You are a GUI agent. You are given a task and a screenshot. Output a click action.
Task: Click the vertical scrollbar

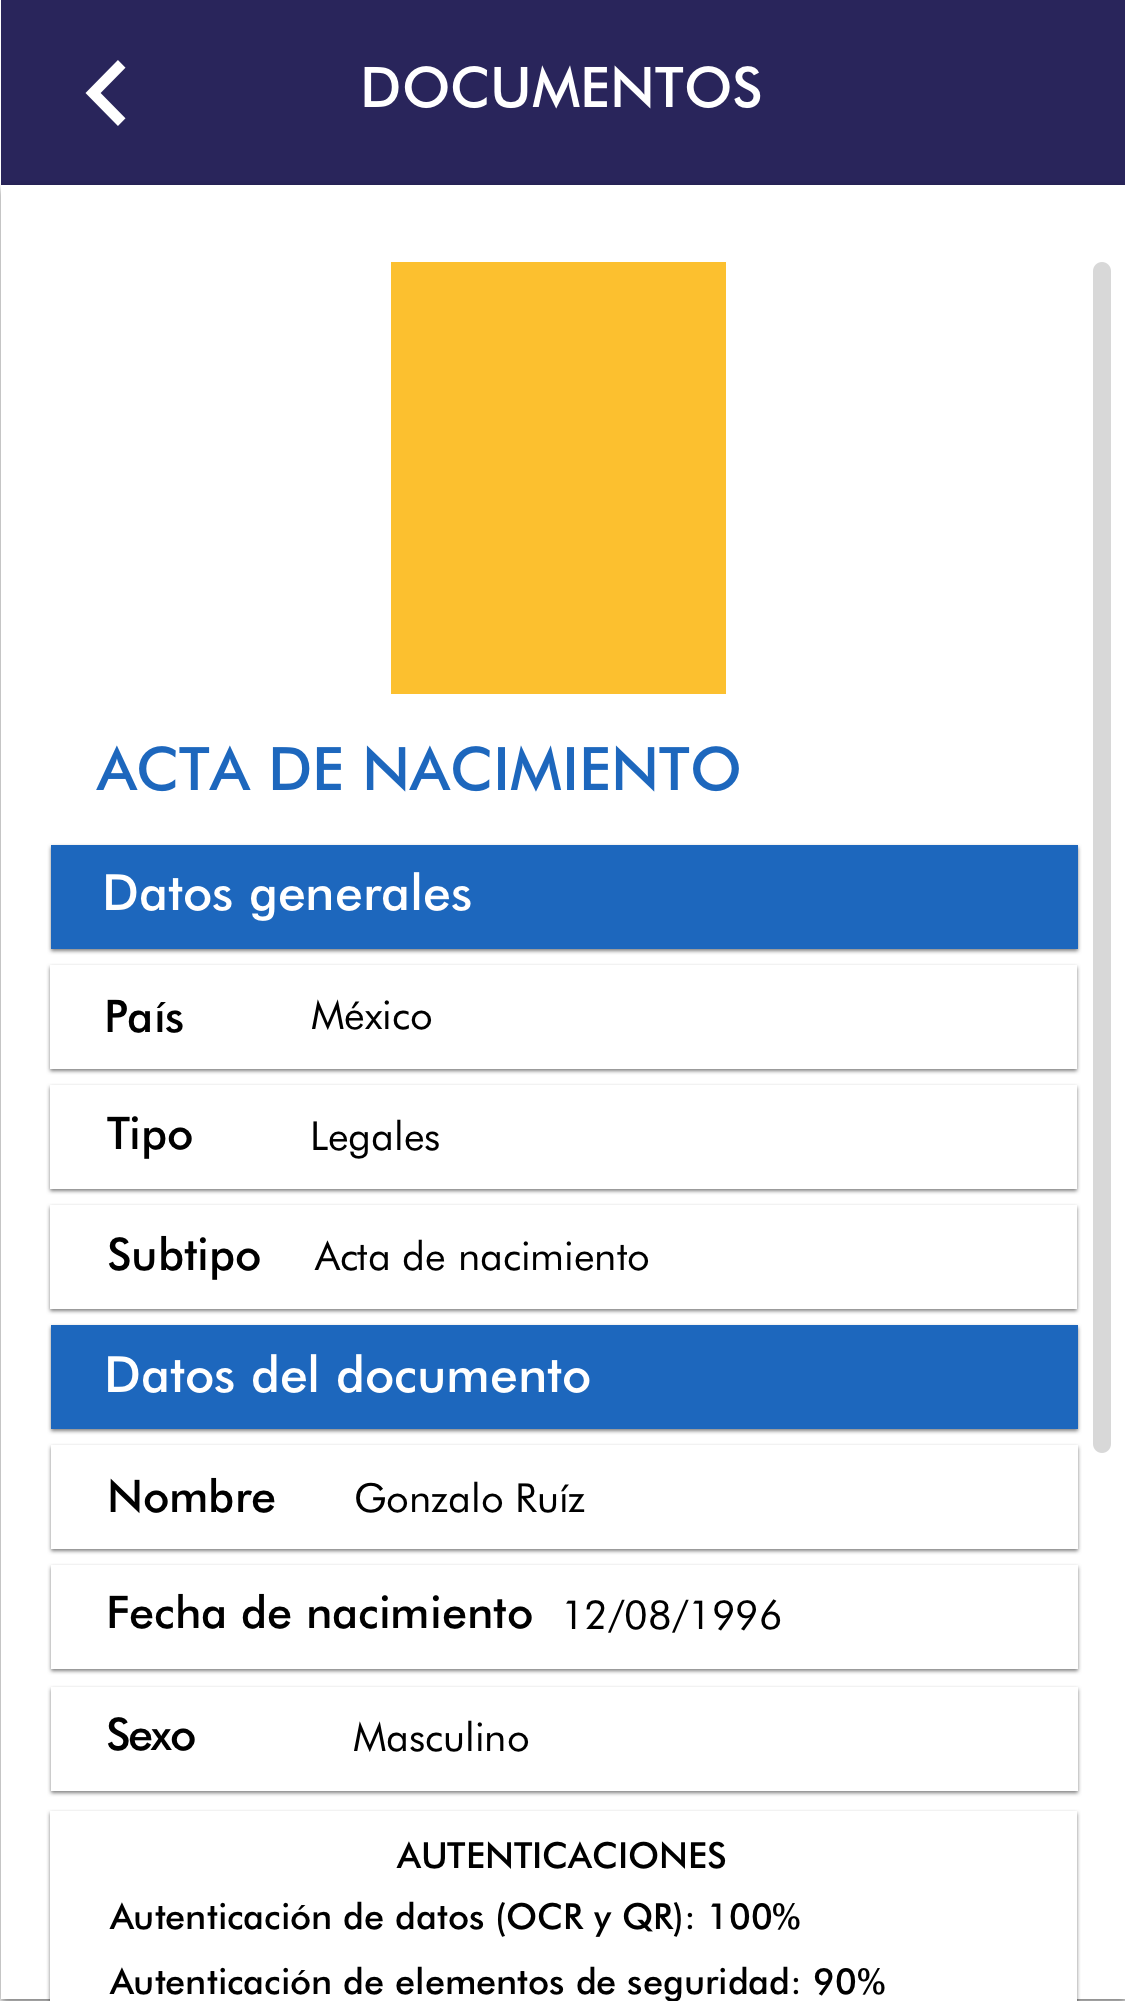click(1102, 856)
